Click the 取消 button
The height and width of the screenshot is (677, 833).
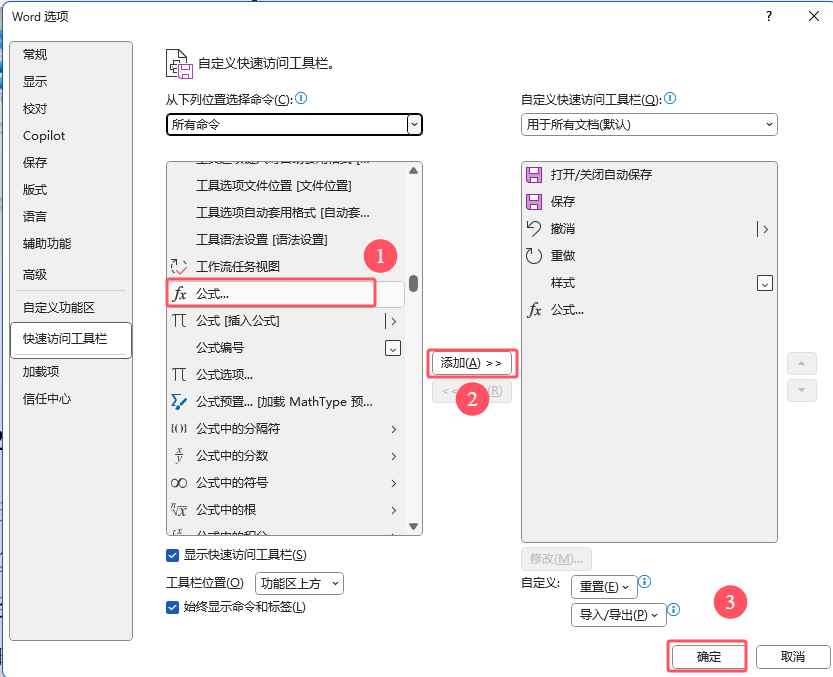[793, 657]
